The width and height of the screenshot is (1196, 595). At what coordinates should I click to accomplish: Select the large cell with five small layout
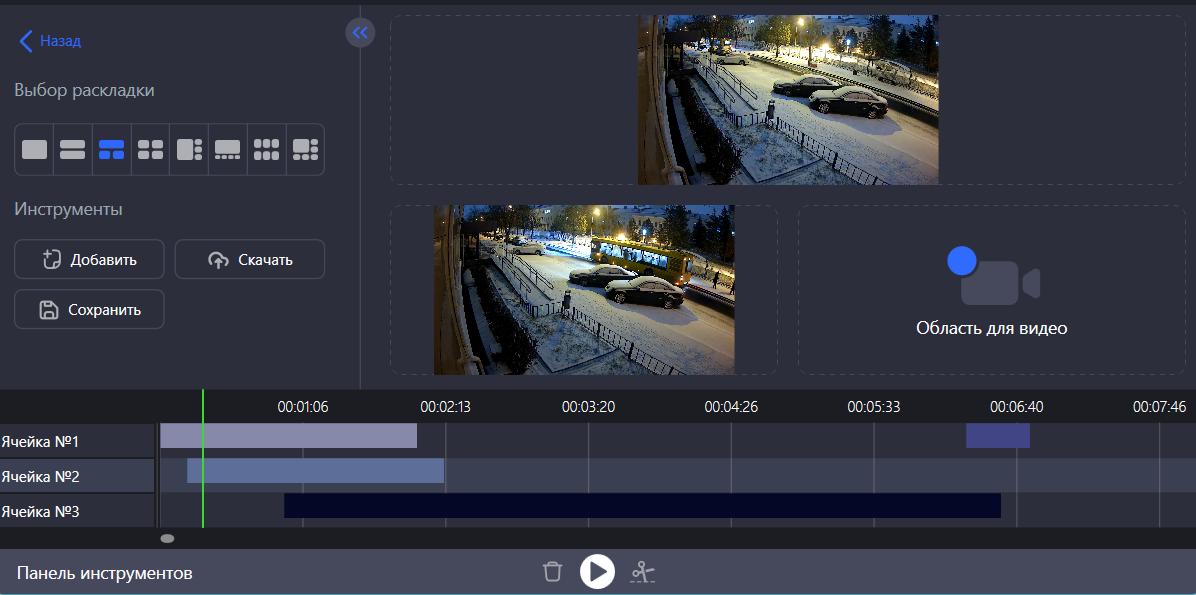[305, 150]
